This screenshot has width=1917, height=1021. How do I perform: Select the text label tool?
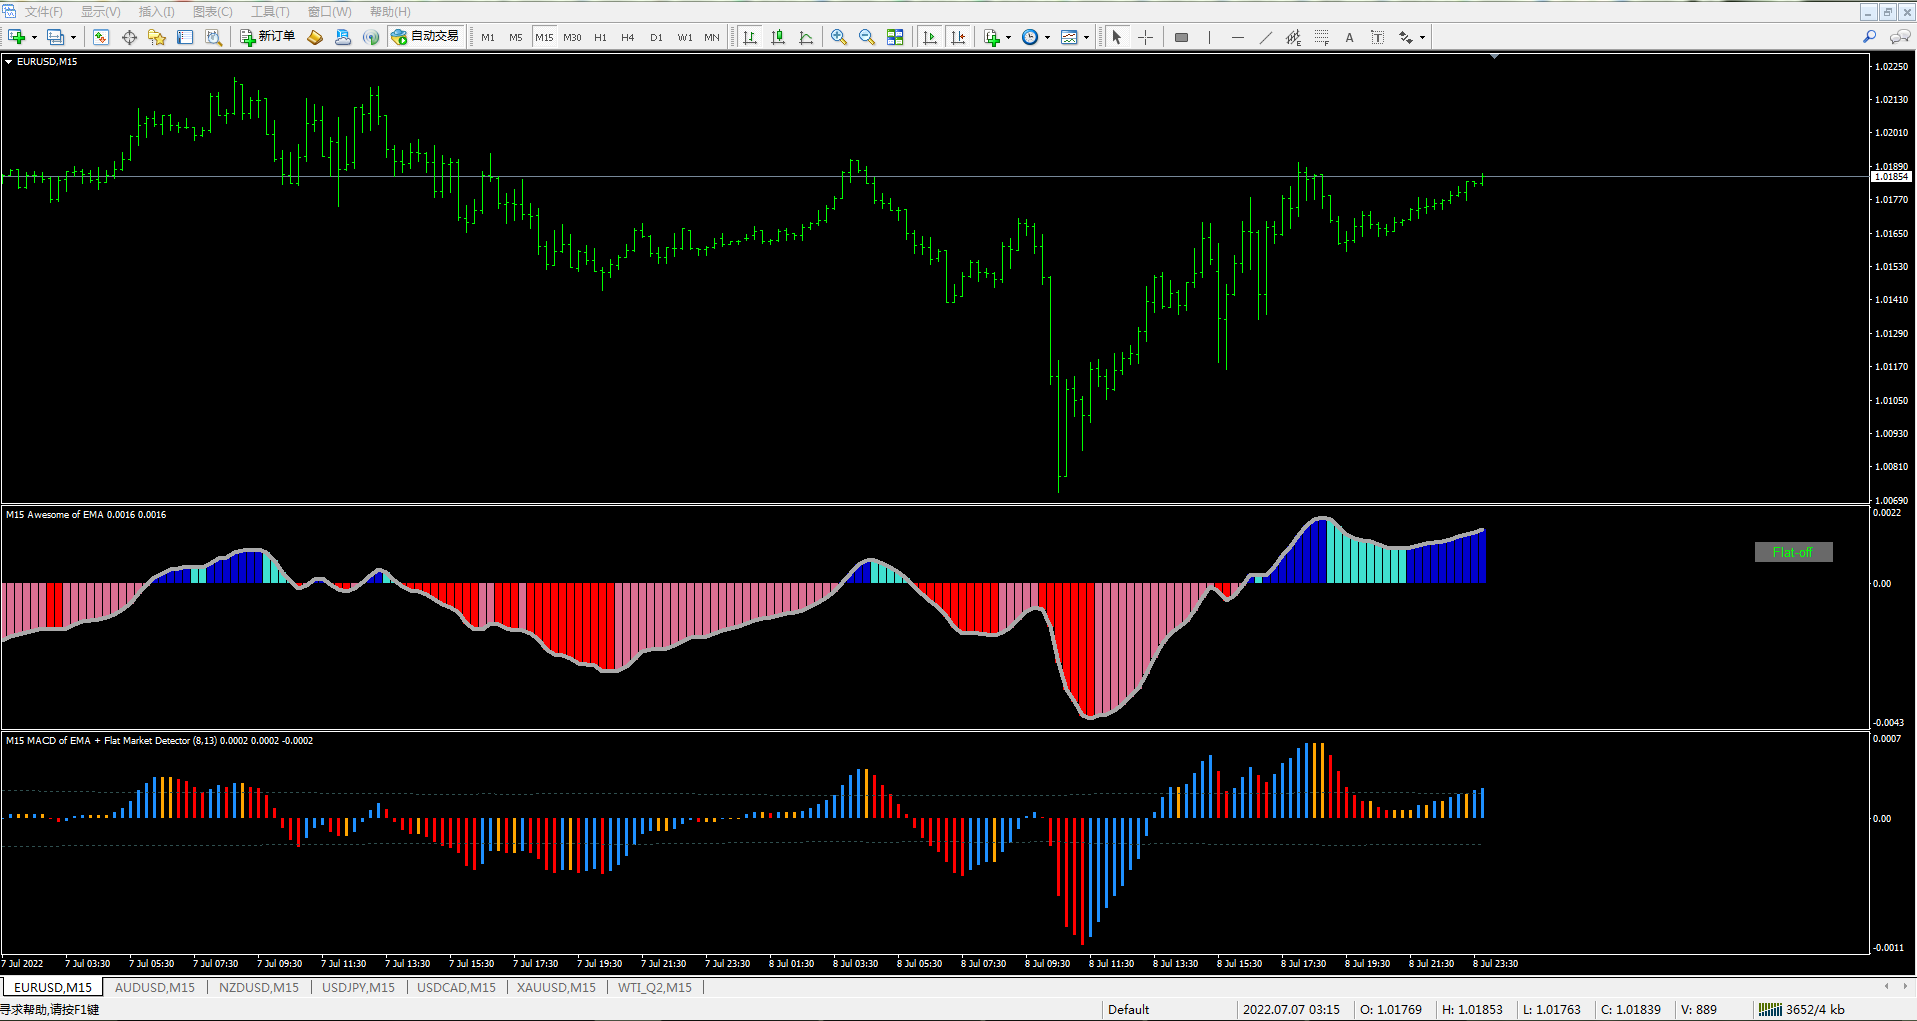1377,37
